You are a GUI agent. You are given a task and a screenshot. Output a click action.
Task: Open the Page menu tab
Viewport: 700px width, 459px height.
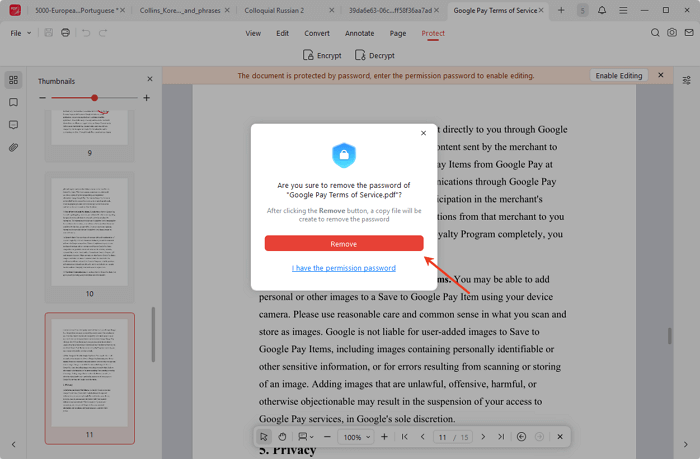coord(398,33)
